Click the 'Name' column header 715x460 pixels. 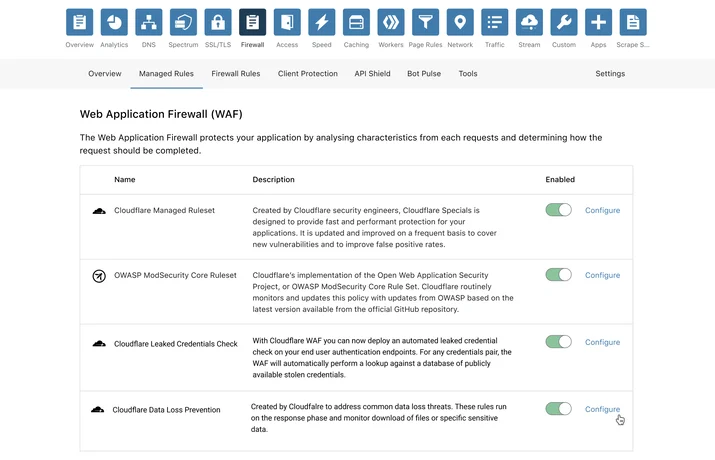click(x=124, y=180)
